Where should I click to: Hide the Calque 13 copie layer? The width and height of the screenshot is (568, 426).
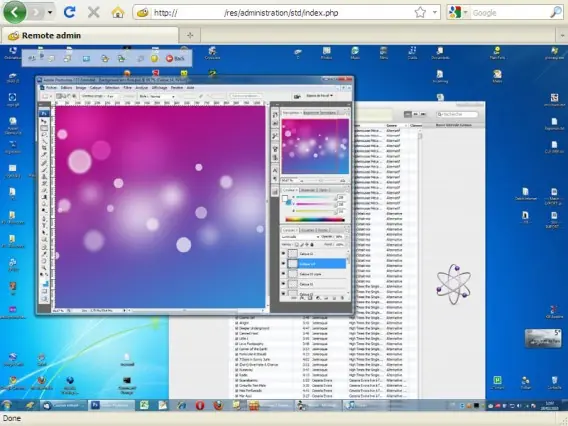coord(283,274)
